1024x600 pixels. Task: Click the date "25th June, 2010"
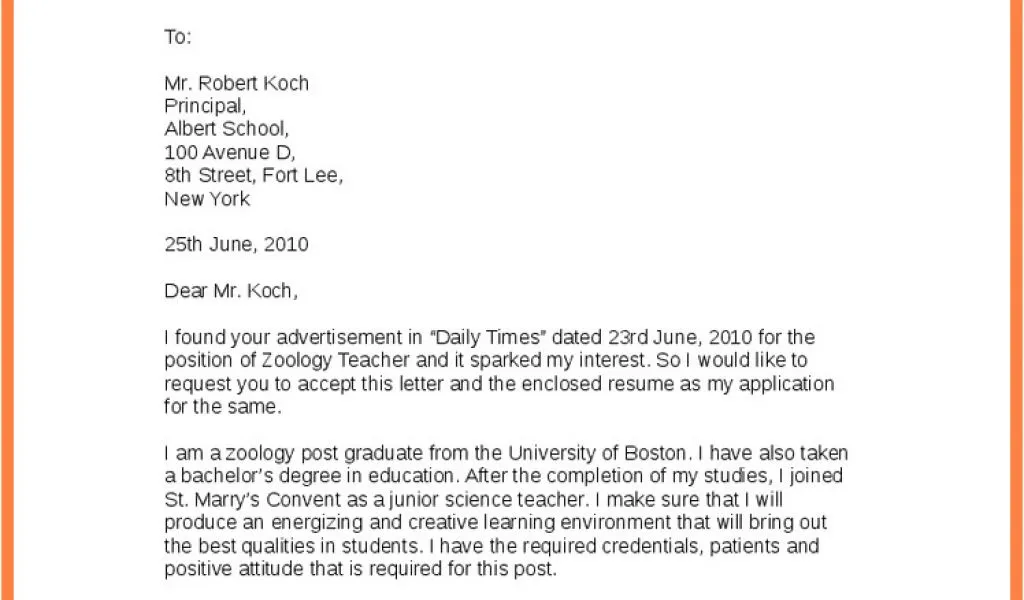[x=236, y=244]
